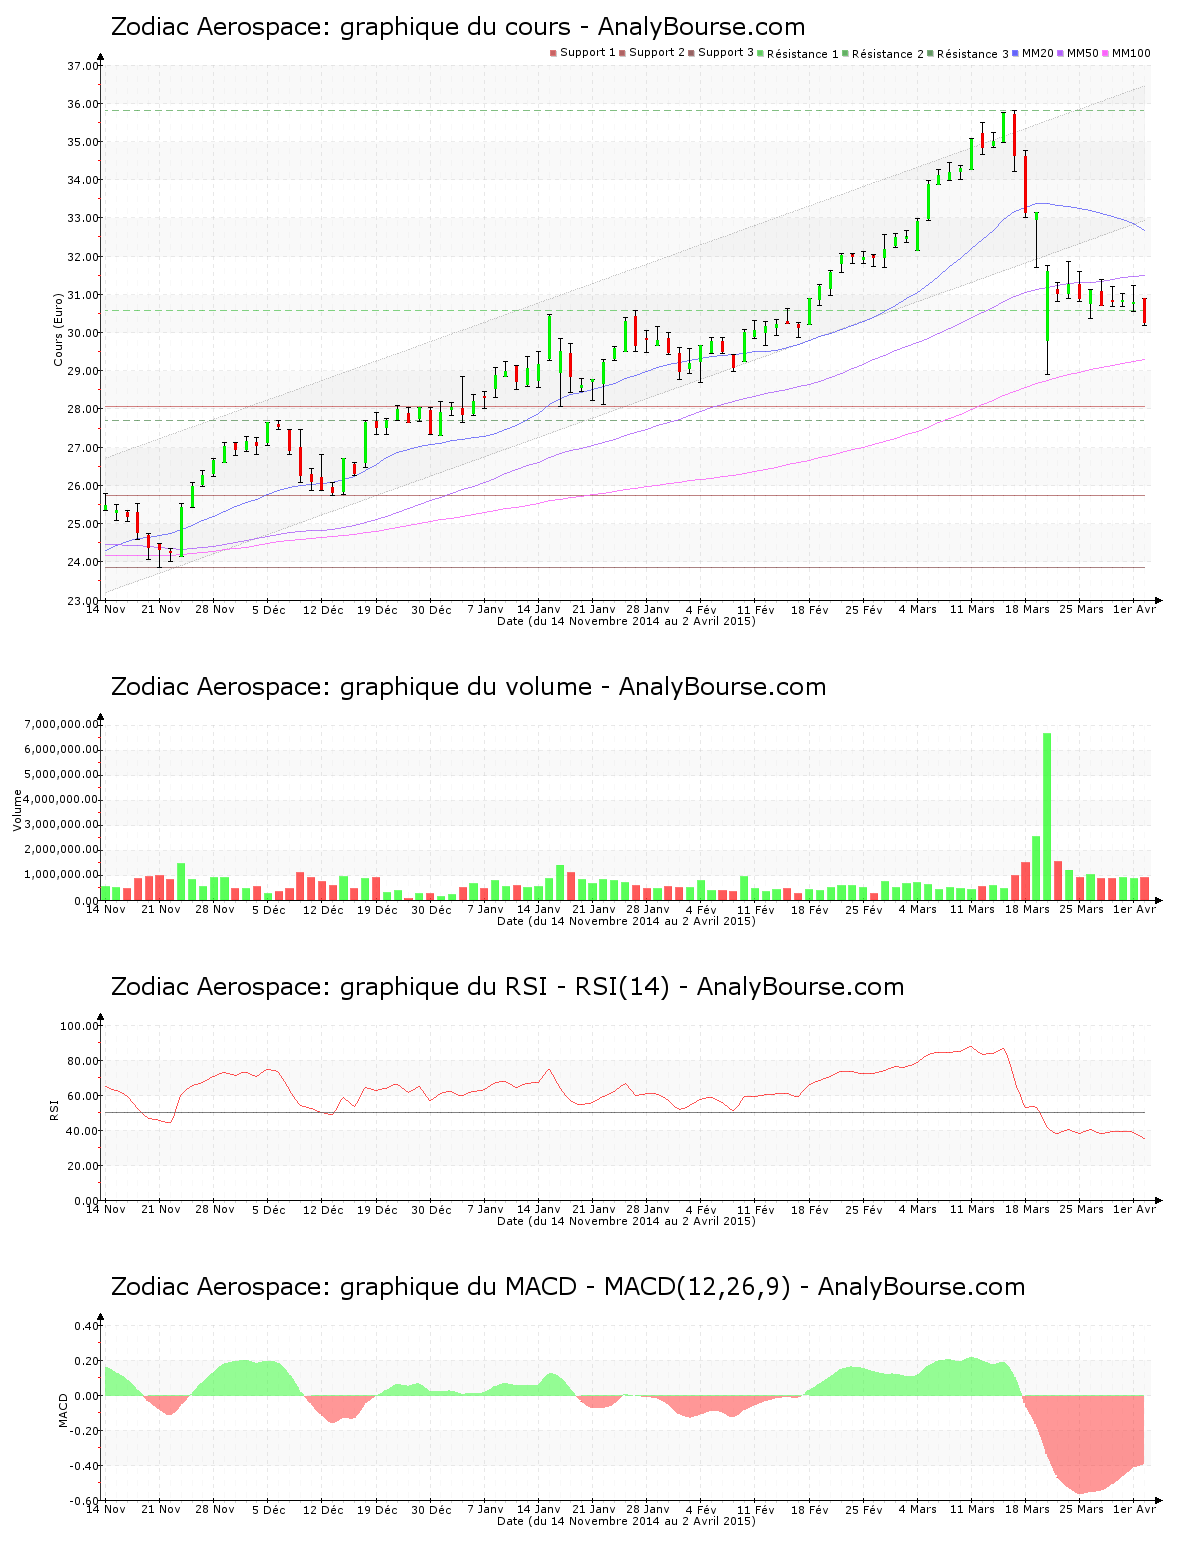Select the MM100 legend label
The width and height of the screenshot is (1200, 1550).
point(1131,53)
